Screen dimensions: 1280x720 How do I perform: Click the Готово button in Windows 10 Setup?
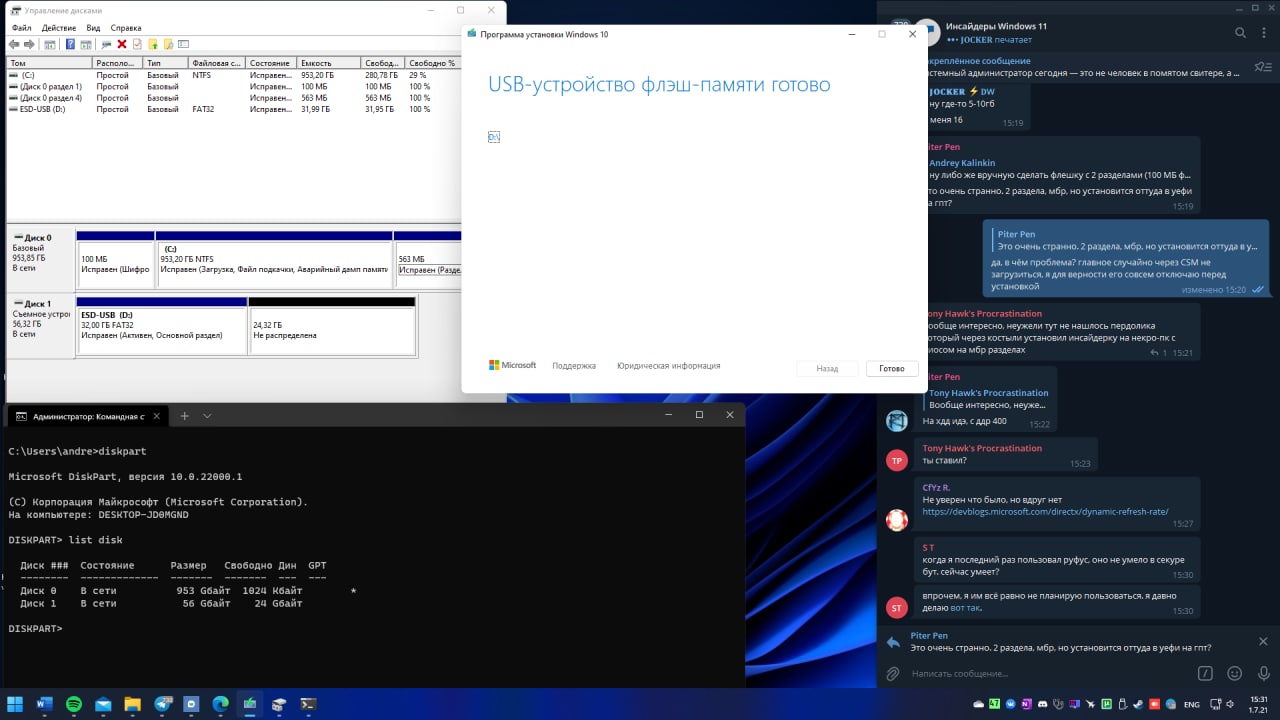(891, 368)
